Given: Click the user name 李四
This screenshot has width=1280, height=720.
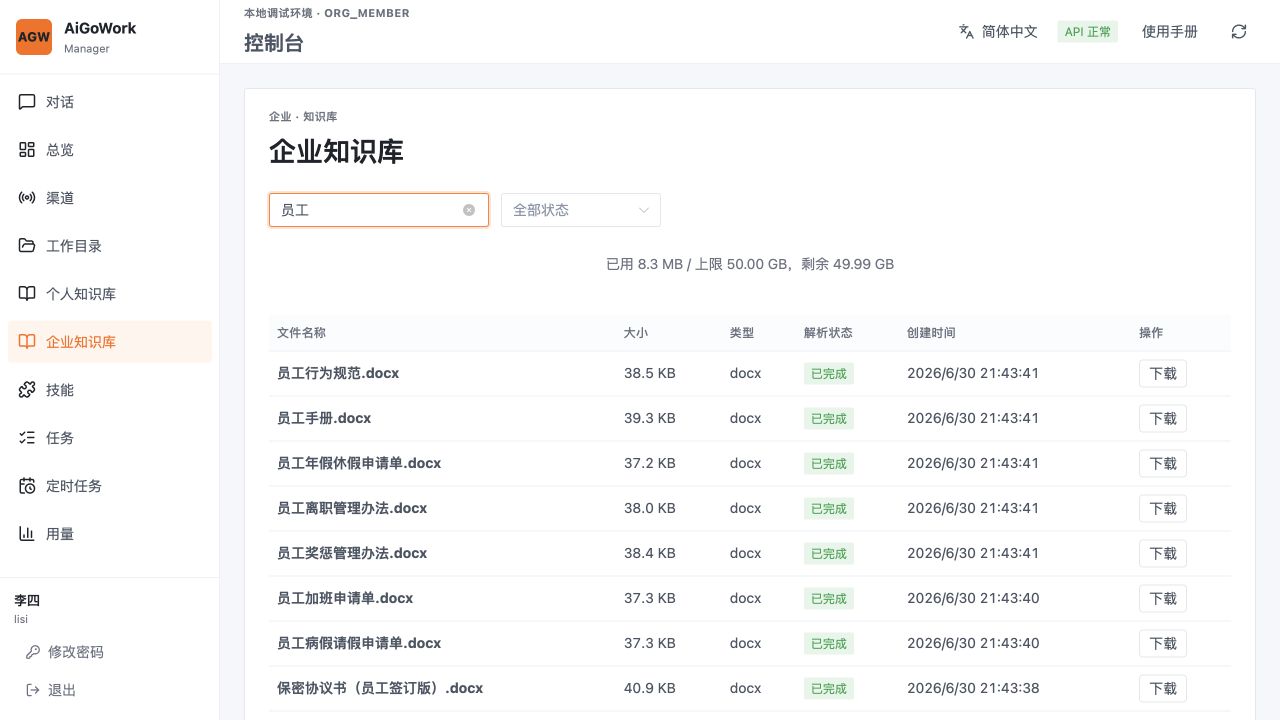Looking at the screenshot, I should tap(27, 601).
